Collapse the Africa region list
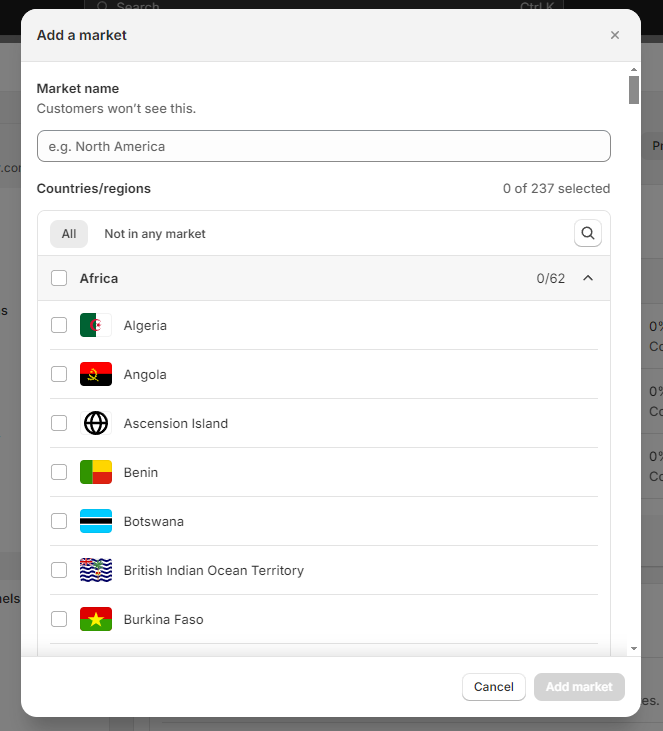 point(588,278)
